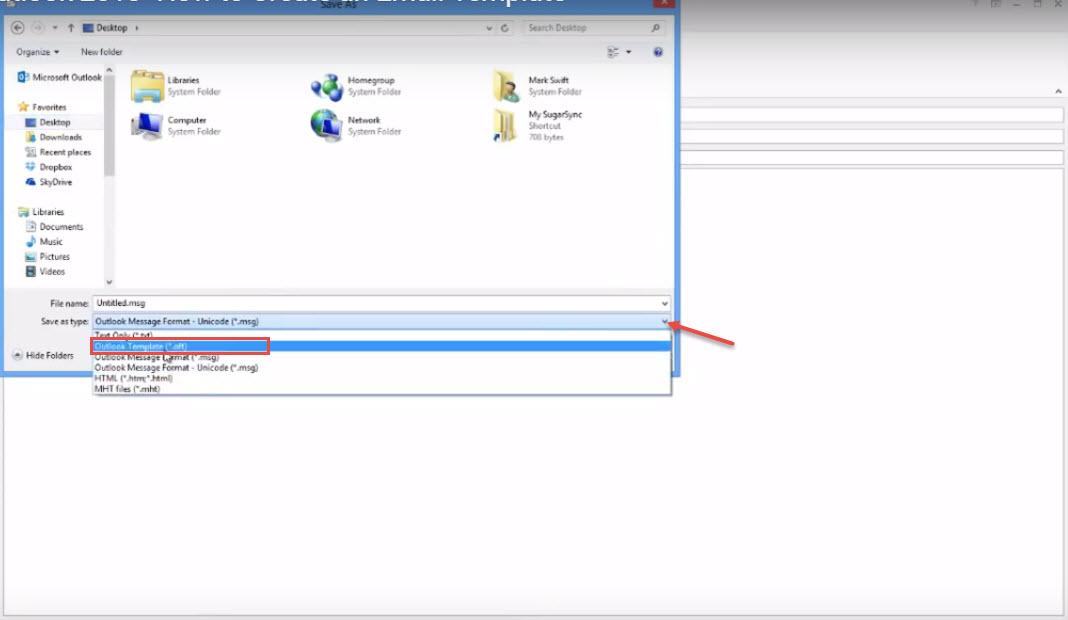Click the Back navigation arrow

pyautogui.click(x=17, y=28)
